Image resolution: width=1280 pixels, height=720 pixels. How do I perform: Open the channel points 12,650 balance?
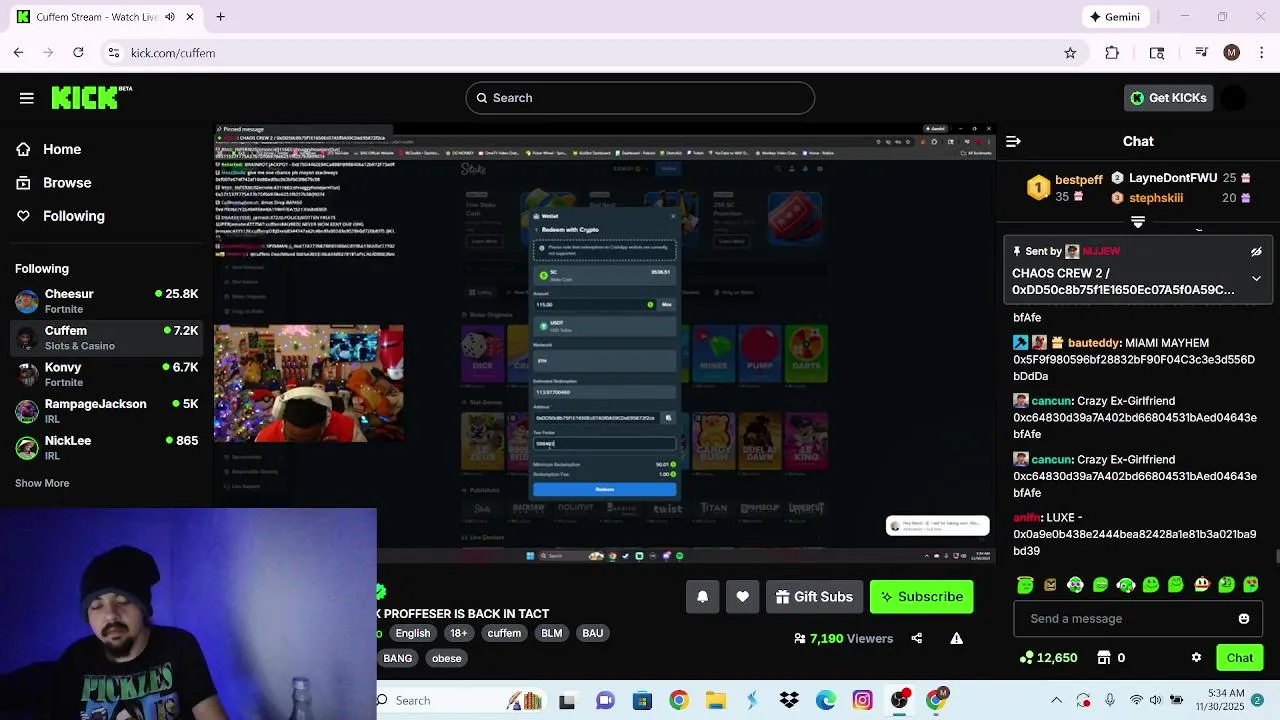tap(1048, 658)
